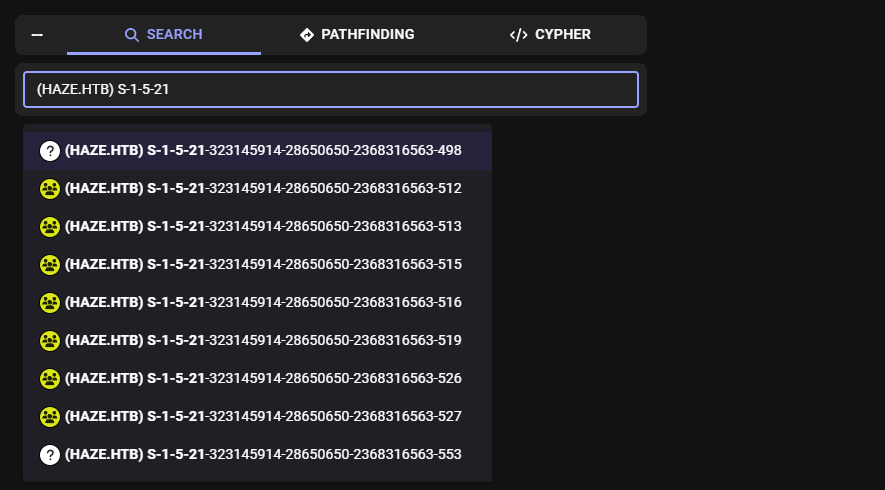The width and height of the screenshot is (885, 490).
Task: Open the Pathfinding tab
Action: pyautogui.click(x=357, y=35)
